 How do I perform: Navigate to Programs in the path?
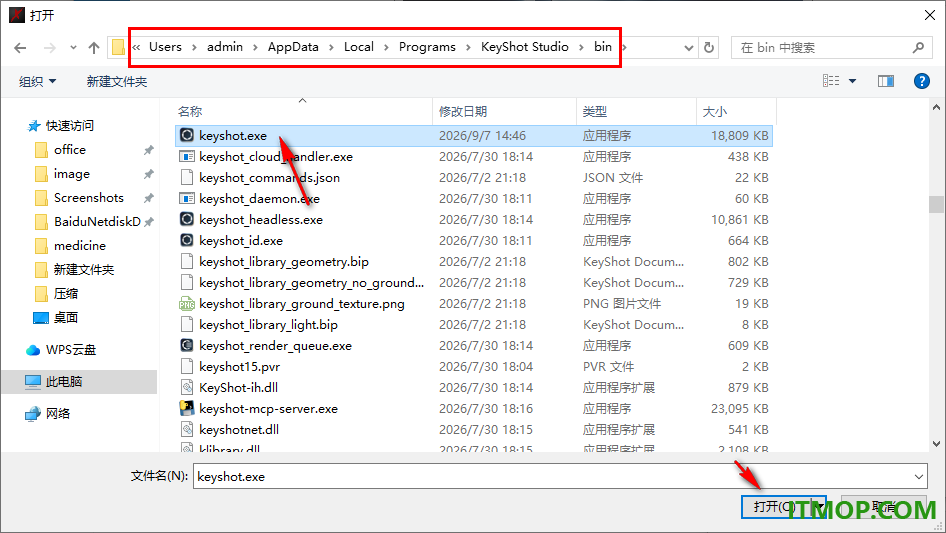[x=427, y=47]
